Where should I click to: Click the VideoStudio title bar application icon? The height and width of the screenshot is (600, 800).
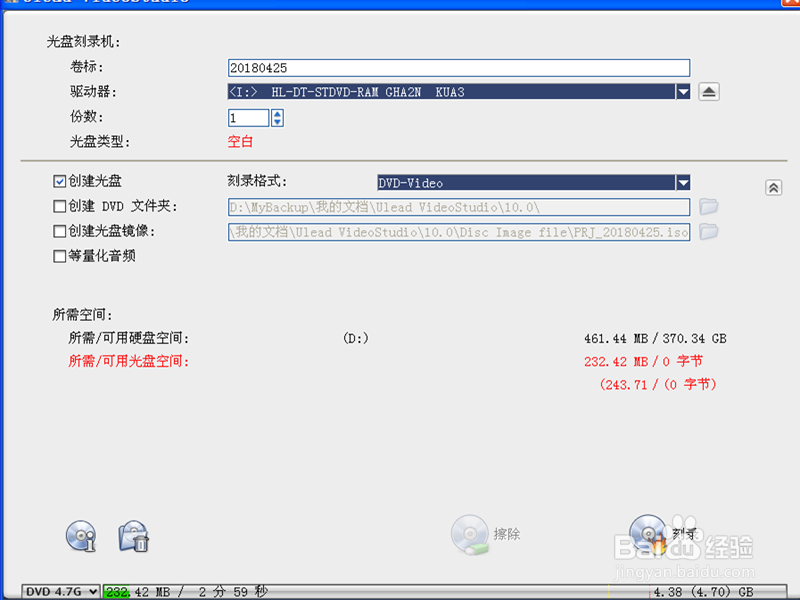[x=10, y=3]
